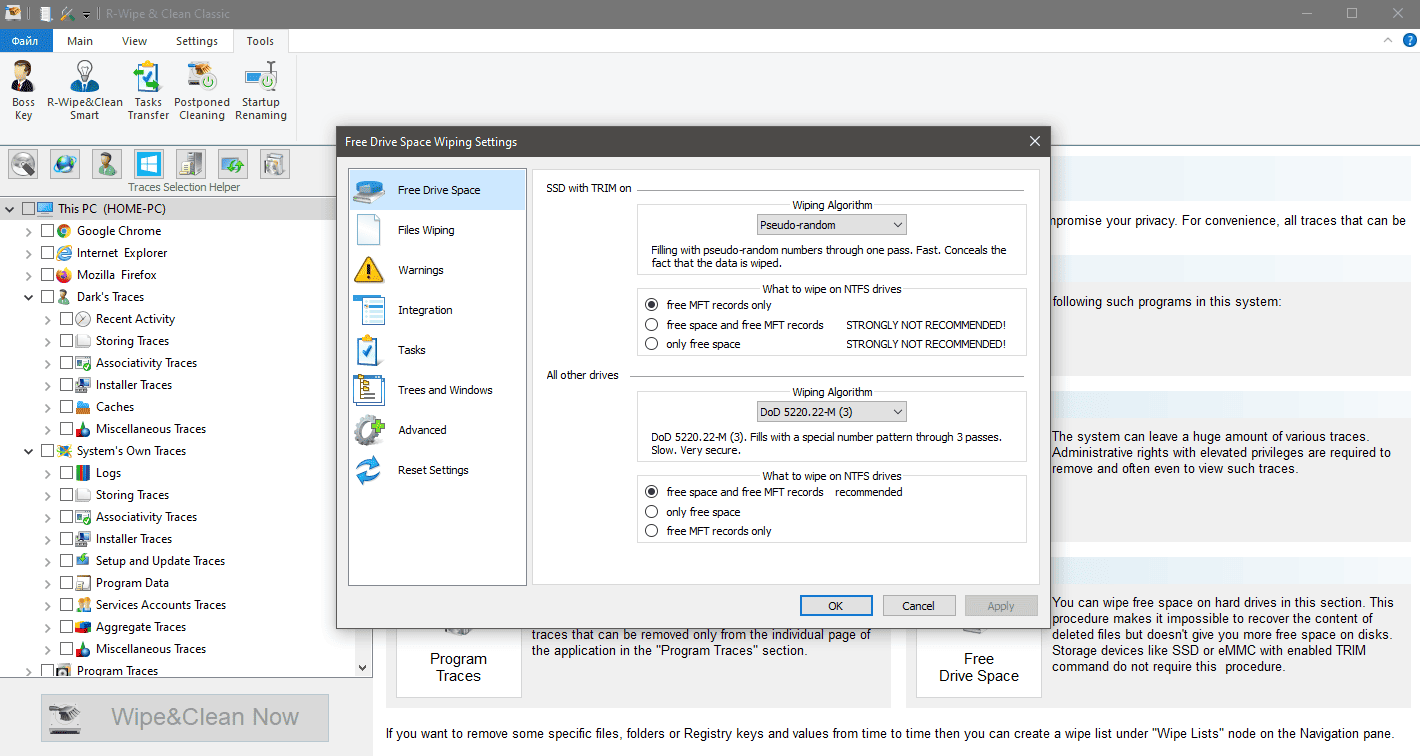Viewport: 1420px width, 756px height.
Task: Open Program Traces tile in main window
Action: (x=459, y=662)
